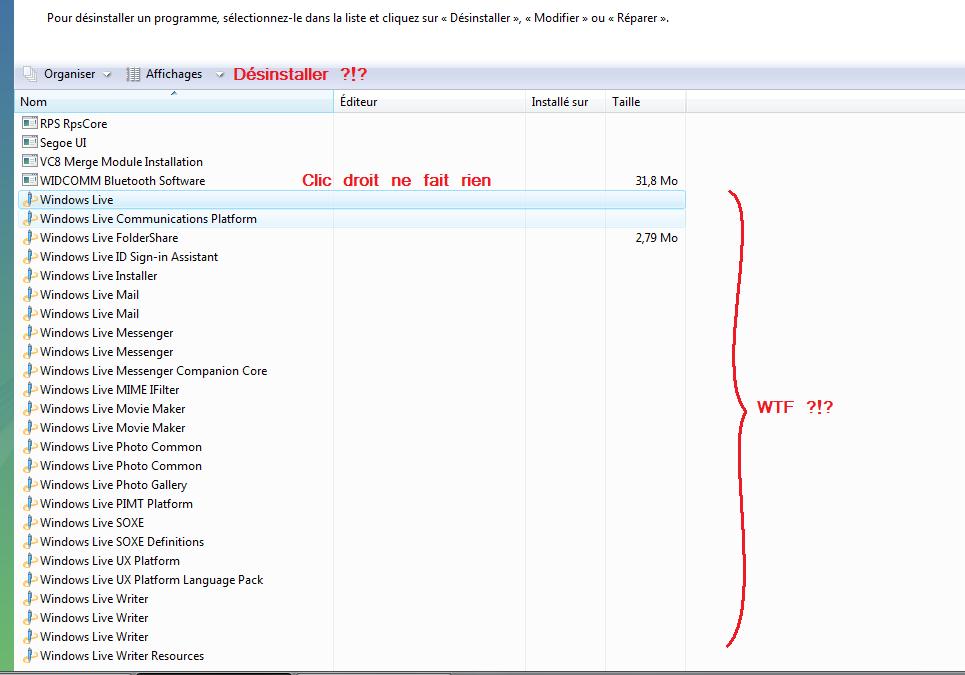Viewport: 965px width, 675px height.
Task: Open the Affichages views menu
Action: [175, 74]
